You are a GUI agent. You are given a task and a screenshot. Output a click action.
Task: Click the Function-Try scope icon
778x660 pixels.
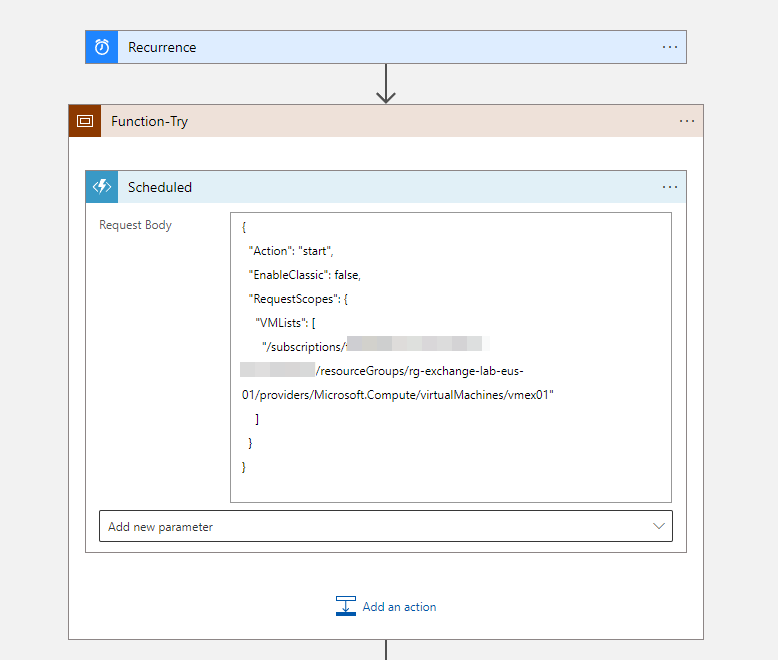pos(85,121)
